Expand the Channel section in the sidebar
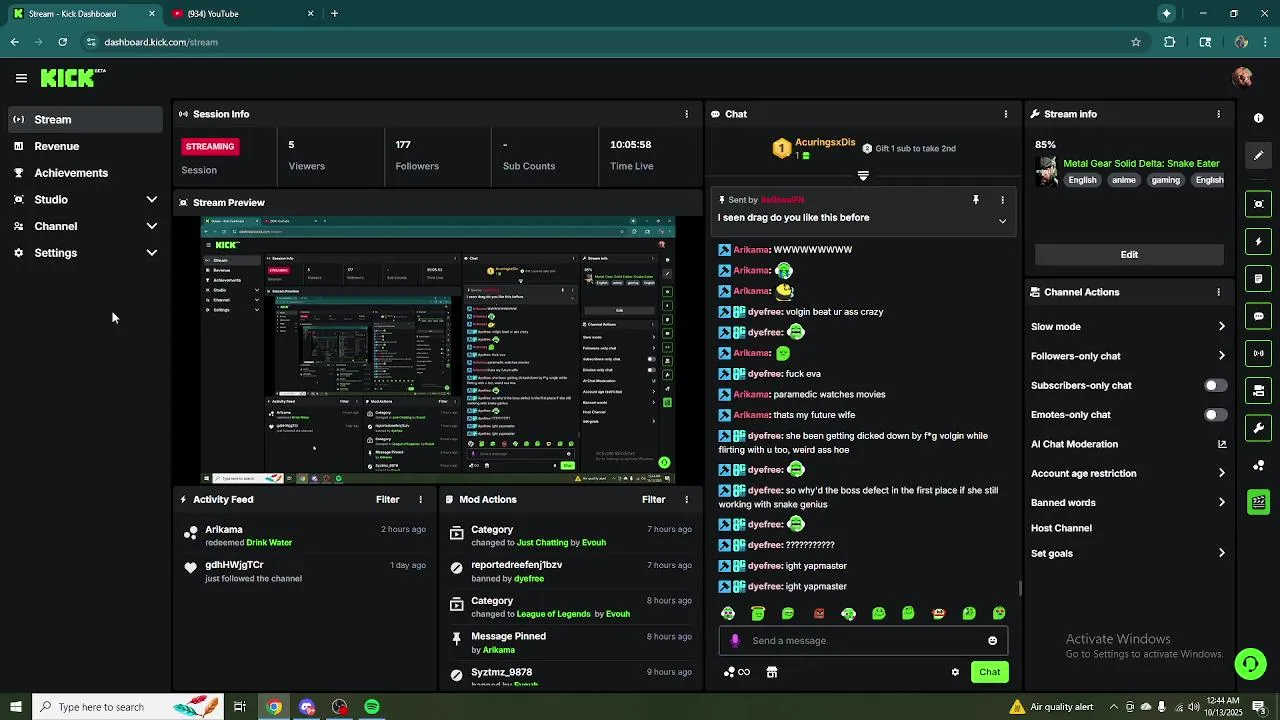The height and width of the screenshot is (720, 1280). 152,226
